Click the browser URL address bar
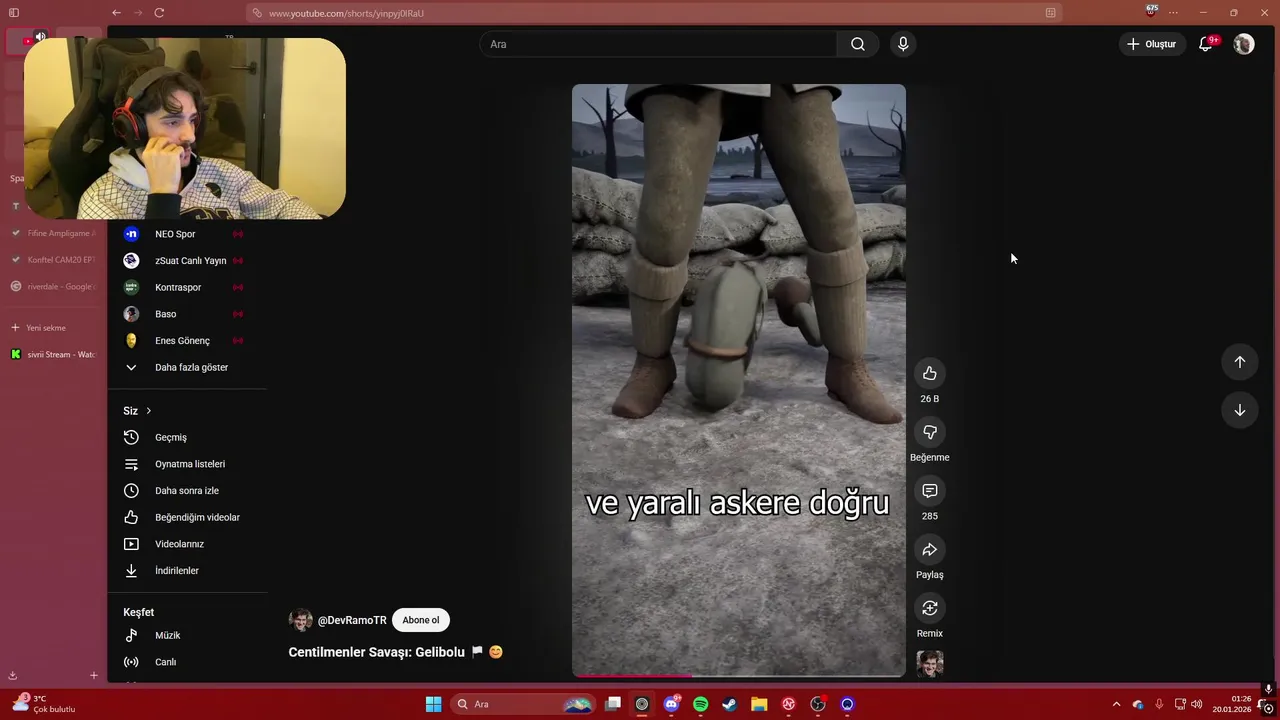This screenshot has width=1280, height=720. point(654,13)
